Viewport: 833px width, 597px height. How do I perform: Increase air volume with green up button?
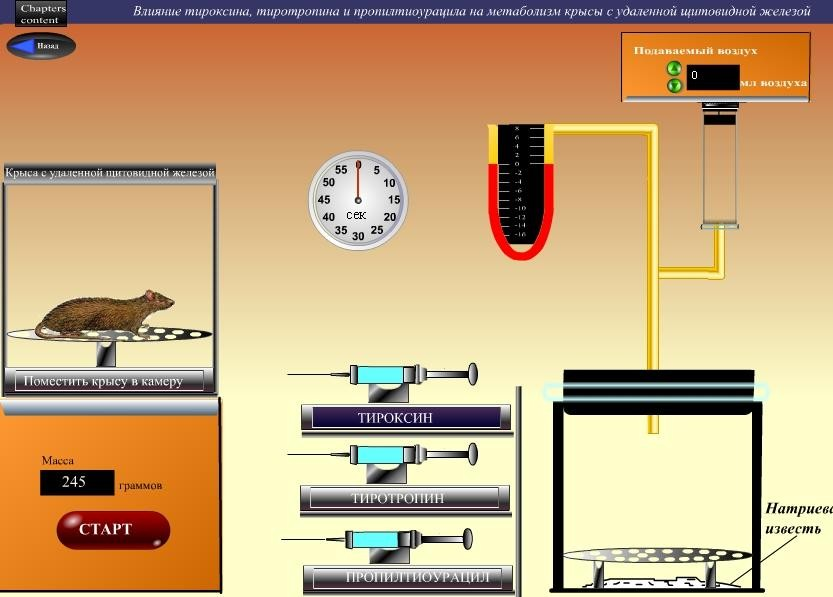click(674, 70)
